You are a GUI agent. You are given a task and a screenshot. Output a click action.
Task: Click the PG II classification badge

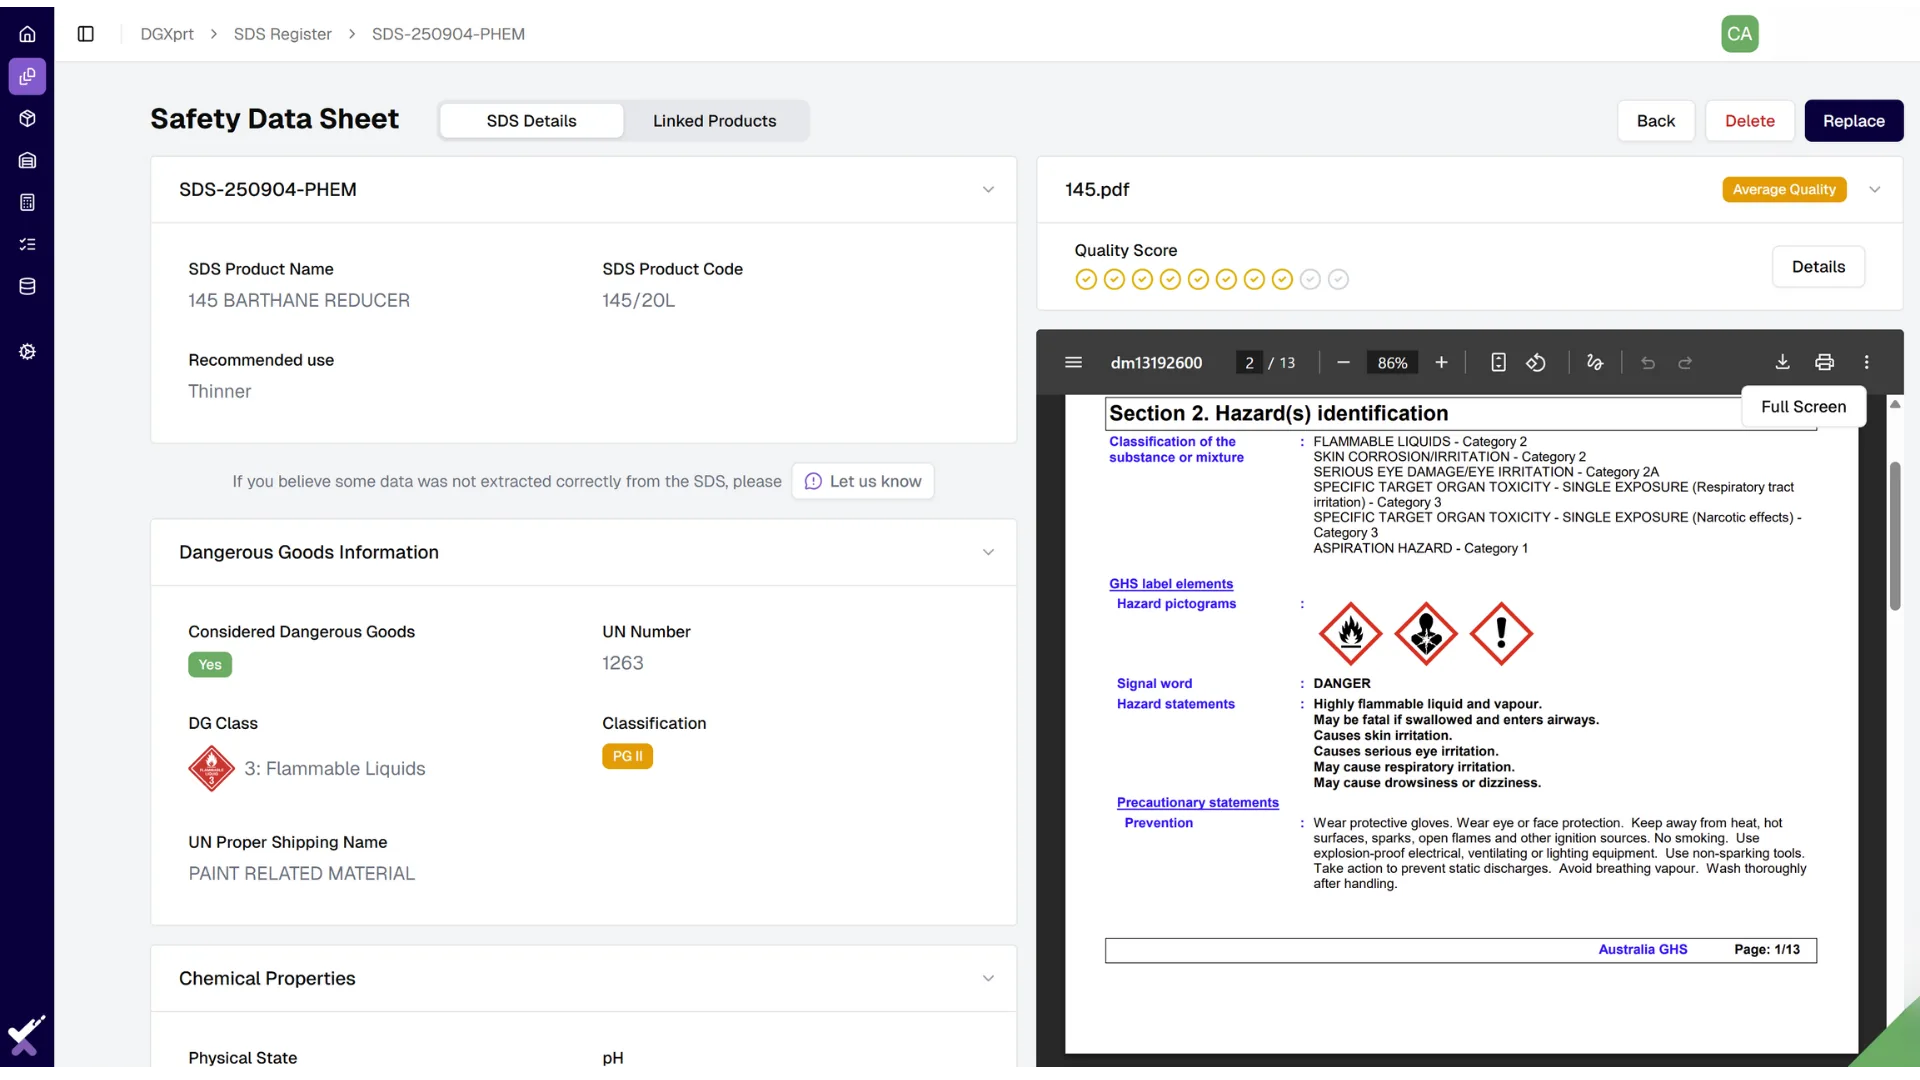627,757
